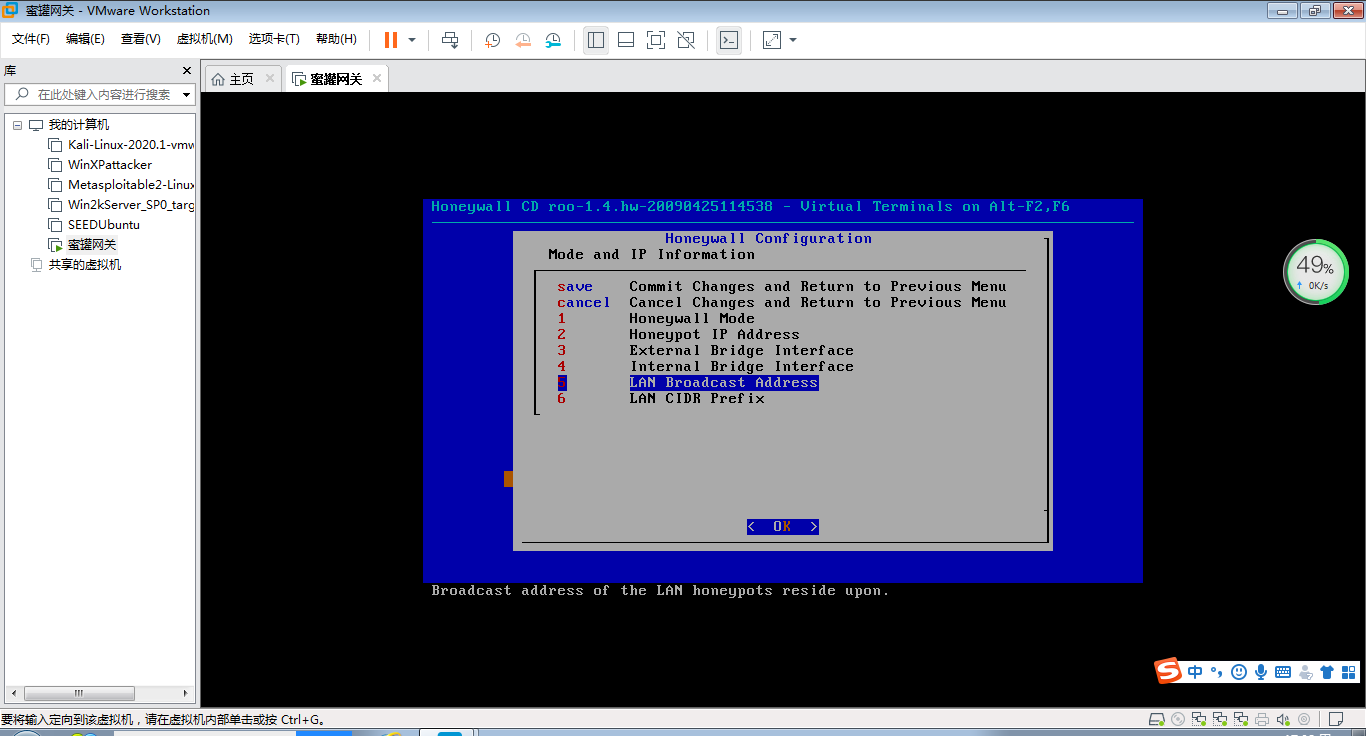This screenshot has height=736, width=1366.
Task: Click the printer device status icon
Action: (x=1262, y=719)
